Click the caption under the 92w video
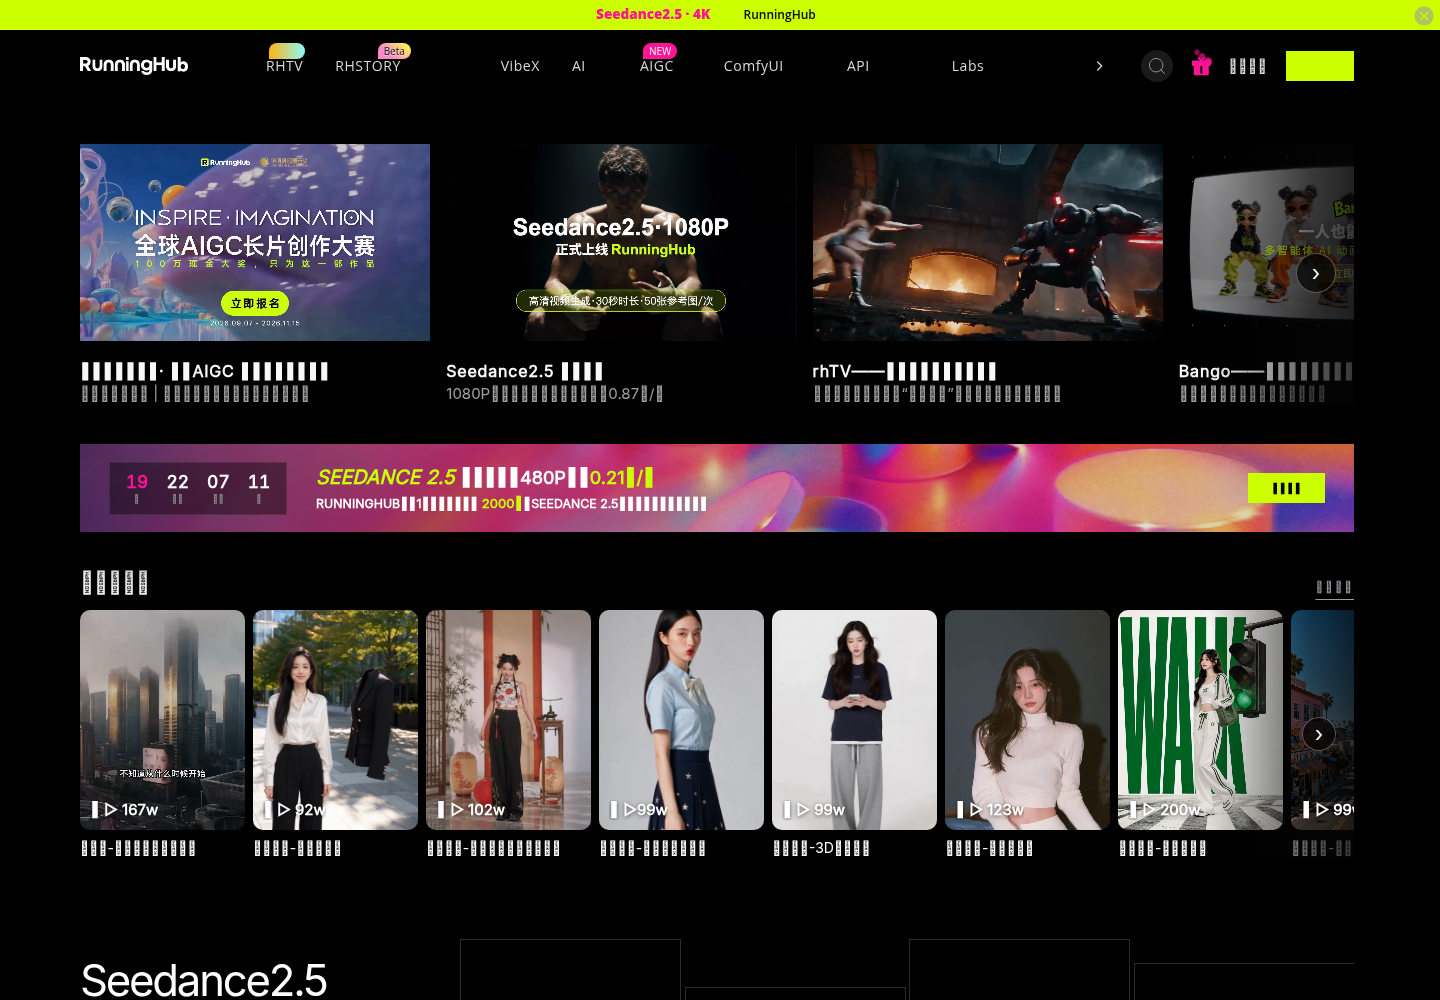Image resolution: width=1440 pixels, height=1000 pixels. coord(298,848)
